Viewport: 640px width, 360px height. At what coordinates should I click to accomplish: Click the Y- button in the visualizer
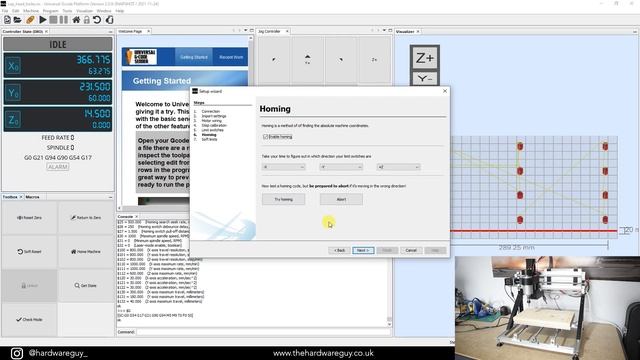point(424,78)
